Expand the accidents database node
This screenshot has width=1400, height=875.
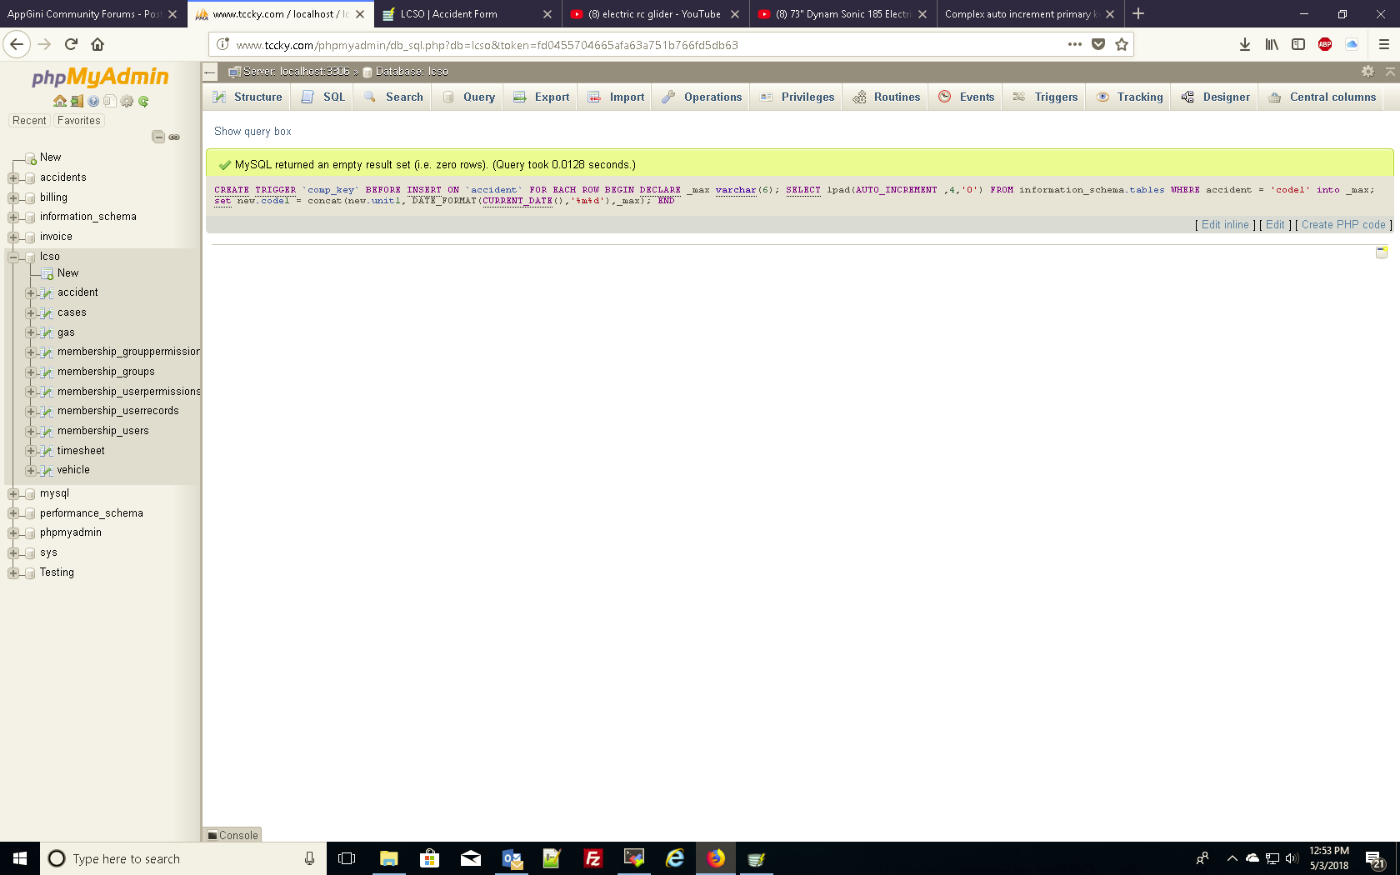(13, 178)
